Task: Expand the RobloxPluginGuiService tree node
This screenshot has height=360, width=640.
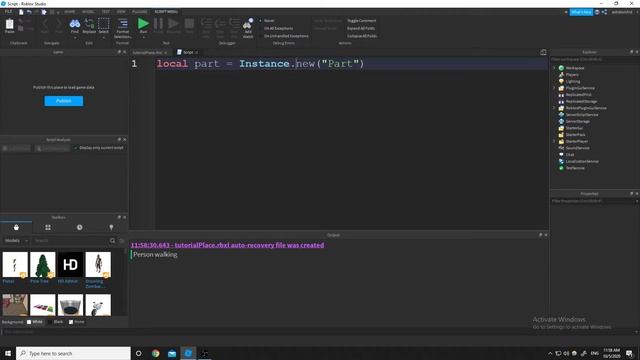Action: 554,108
